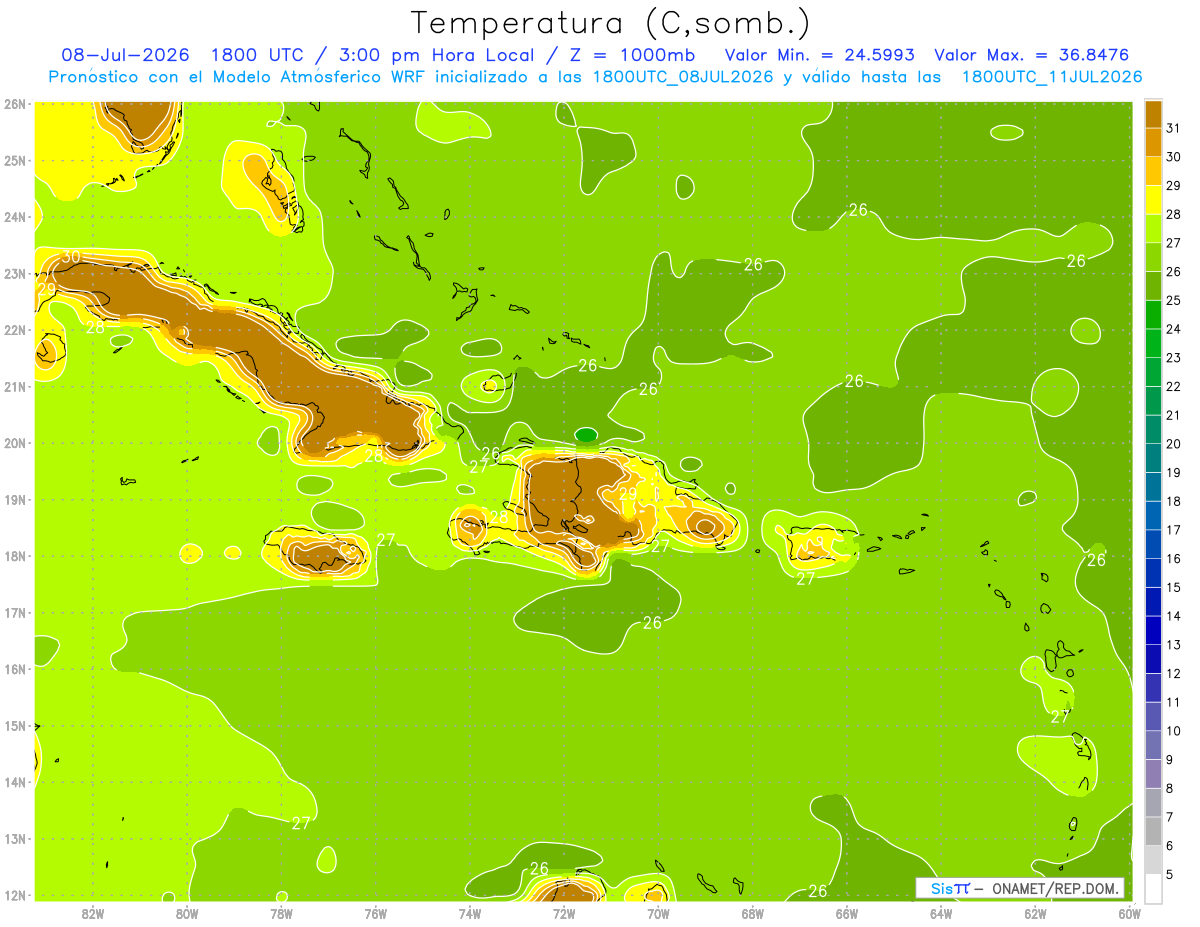The height and width of the screenshot is (927, 1200).
Task: Click the "27" contour label south of Puerto Rico
Action: pos(806,578)
